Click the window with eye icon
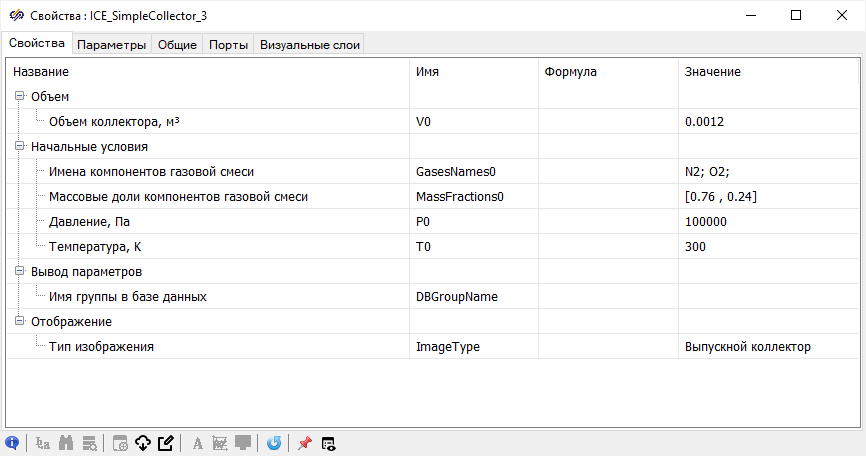866x456 pixels. pos(328,443)
